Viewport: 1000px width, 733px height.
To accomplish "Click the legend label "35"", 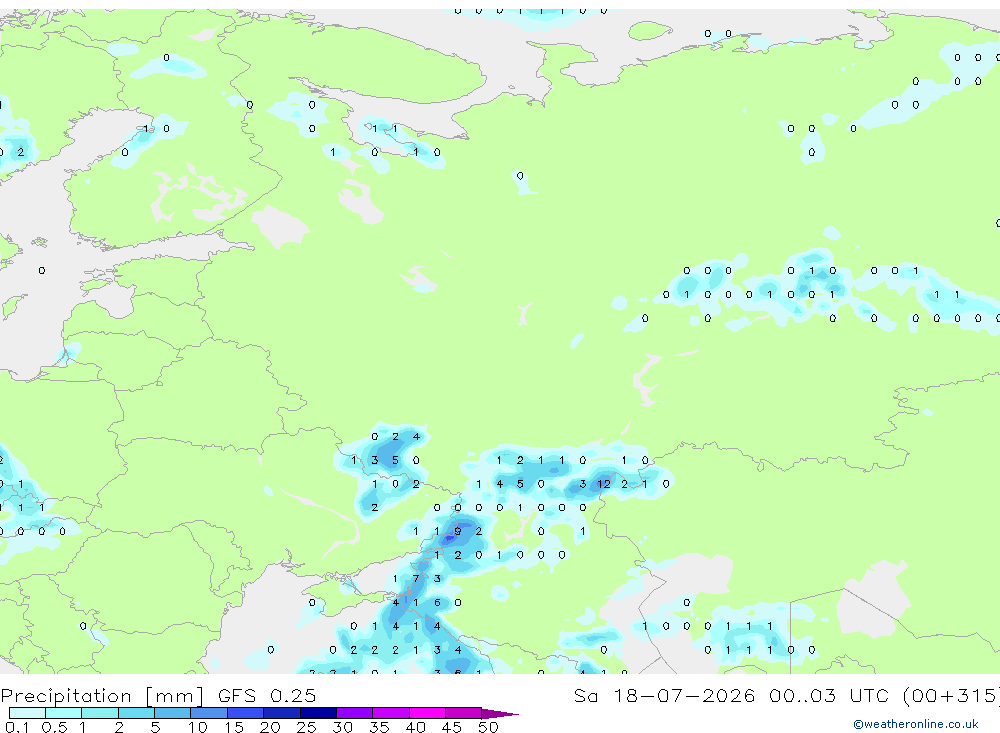I will [379, 727].
